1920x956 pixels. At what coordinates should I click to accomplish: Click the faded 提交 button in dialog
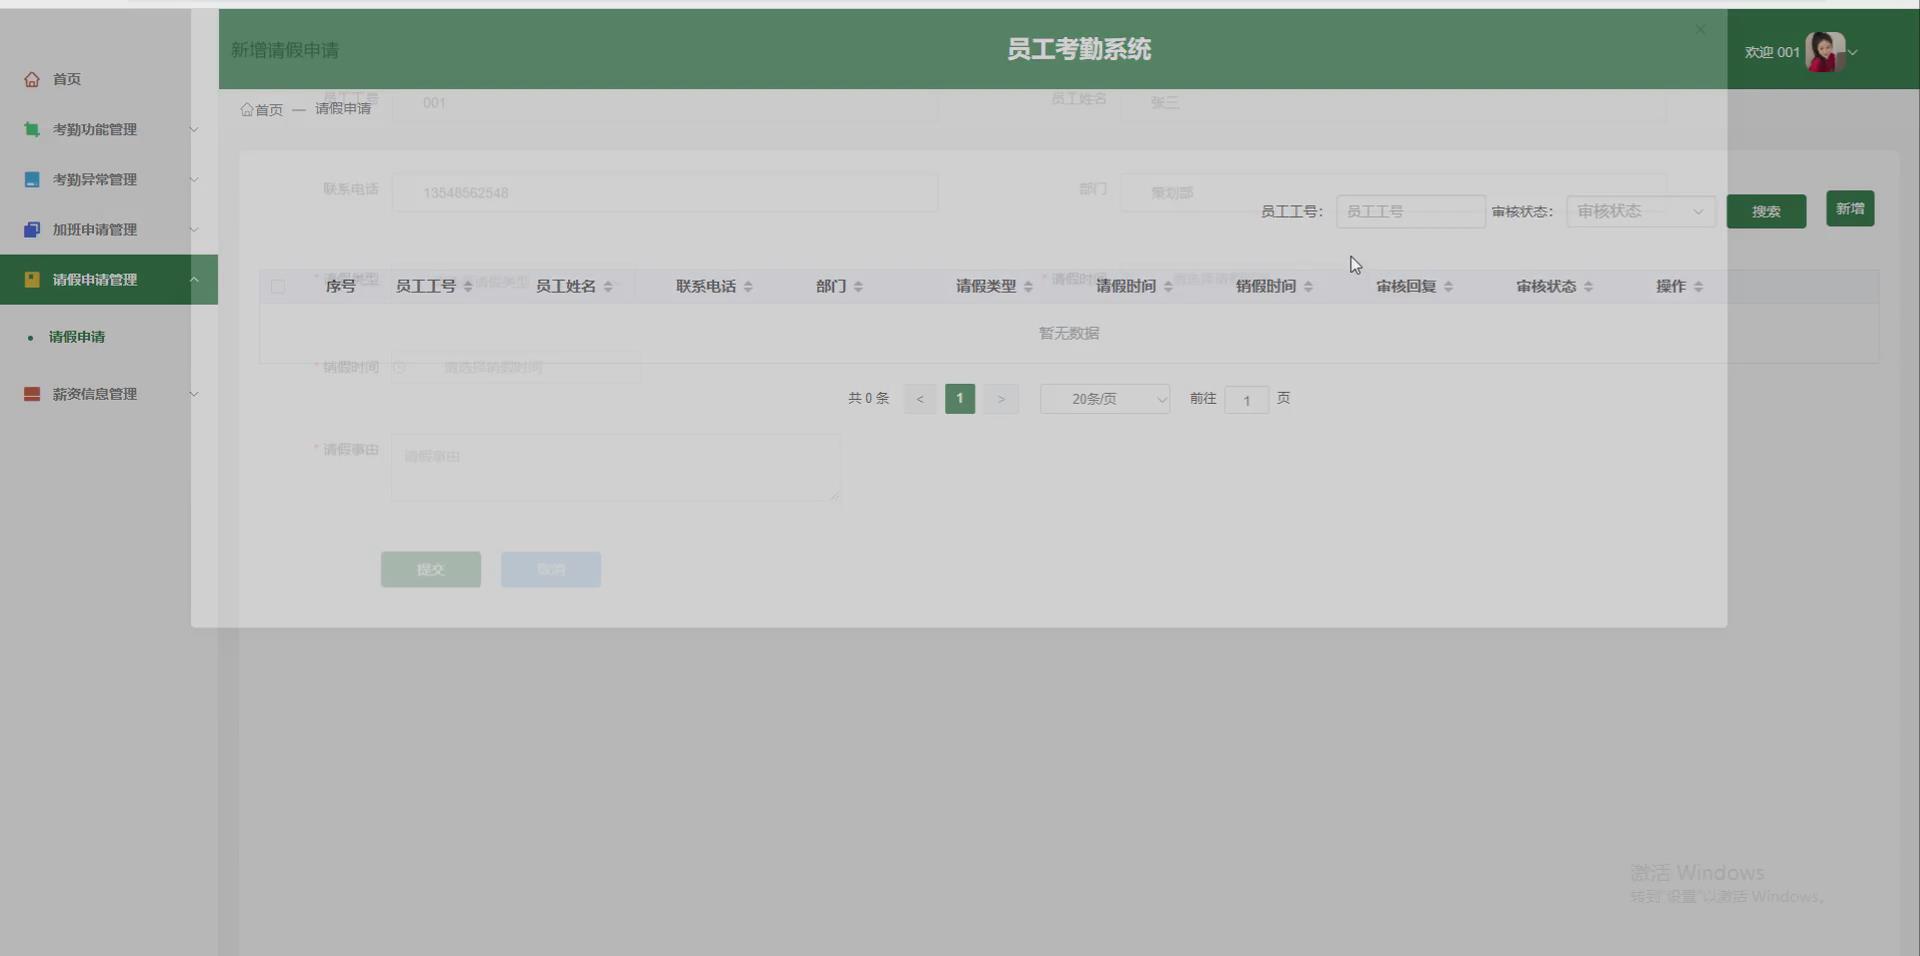pos(431,569)
